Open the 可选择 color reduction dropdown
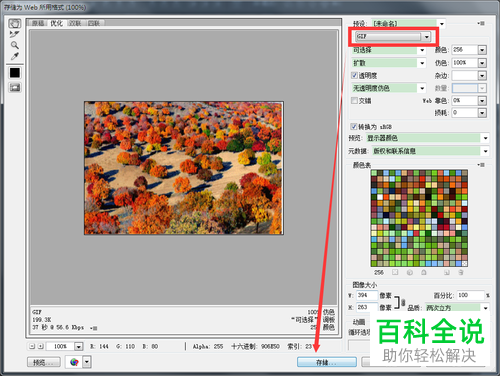500x376 pixels. point(389,50)
